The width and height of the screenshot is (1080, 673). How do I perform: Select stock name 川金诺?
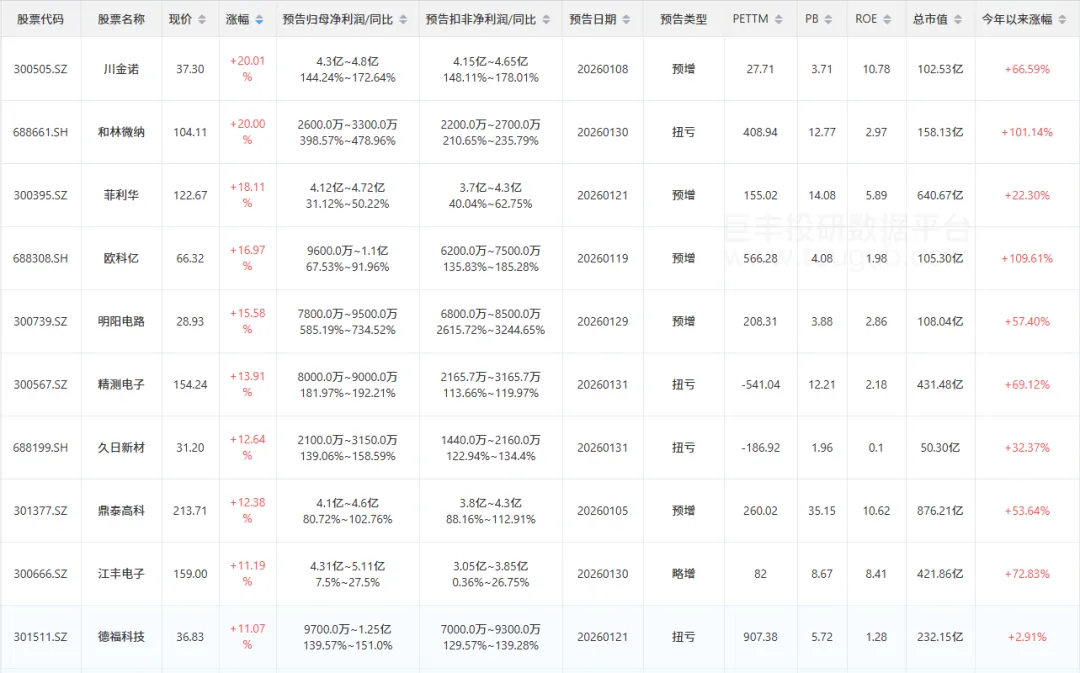[121, 70]
